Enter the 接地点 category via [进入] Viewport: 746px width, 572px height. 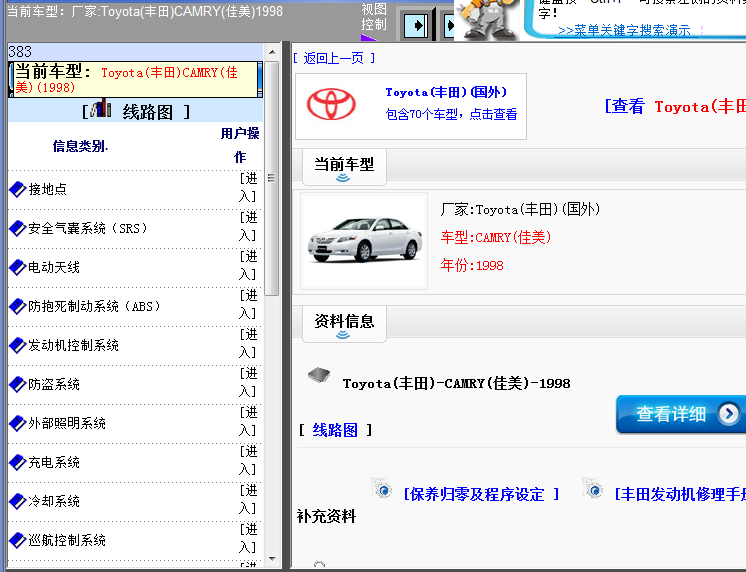(x=248, y=187)
